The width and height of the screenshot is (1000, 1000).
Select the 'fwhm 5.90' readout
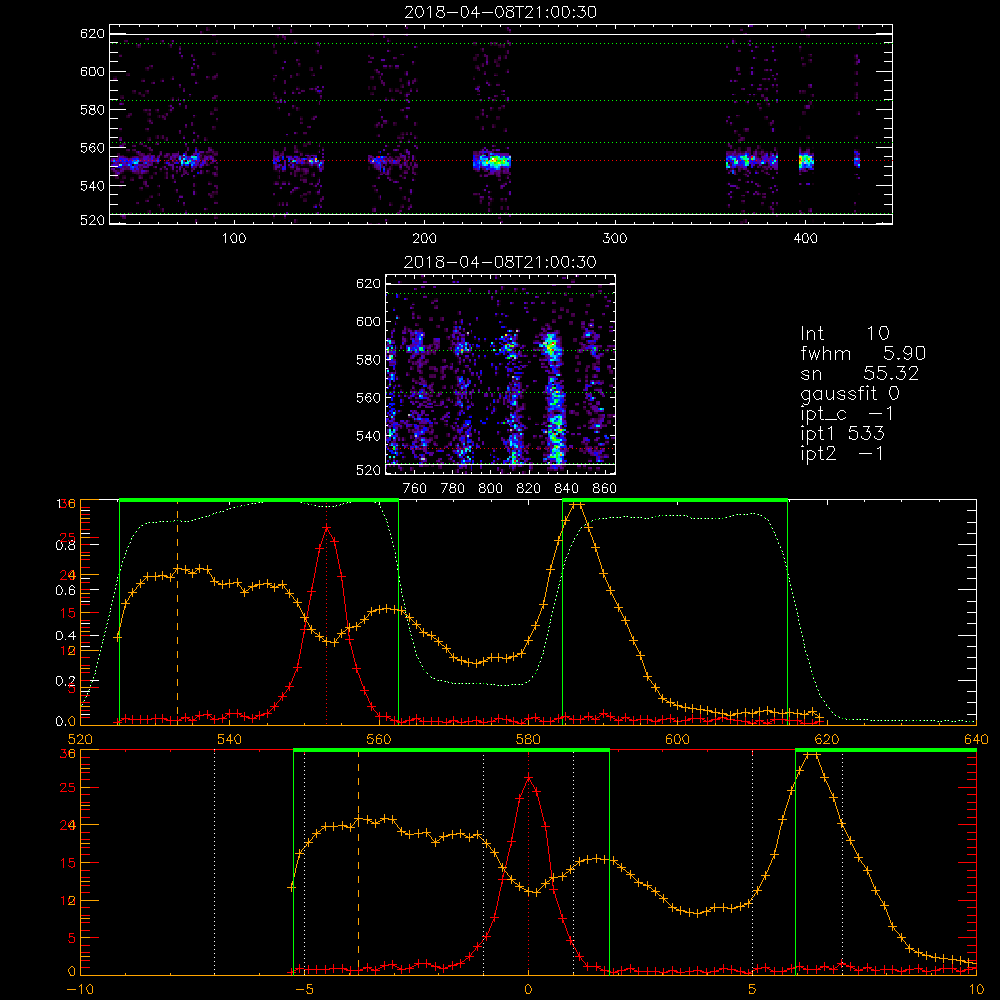click(x=863, y=353)
